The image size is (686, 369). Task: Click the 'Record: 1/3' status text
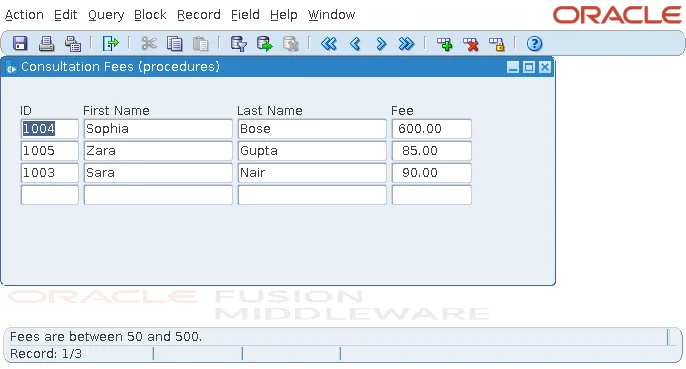coord(46,354)
